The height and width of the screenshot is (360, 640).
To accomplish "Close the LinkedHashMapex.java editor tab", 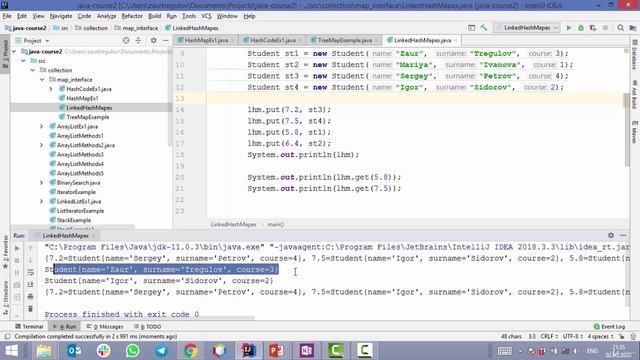I will [456, 40].
